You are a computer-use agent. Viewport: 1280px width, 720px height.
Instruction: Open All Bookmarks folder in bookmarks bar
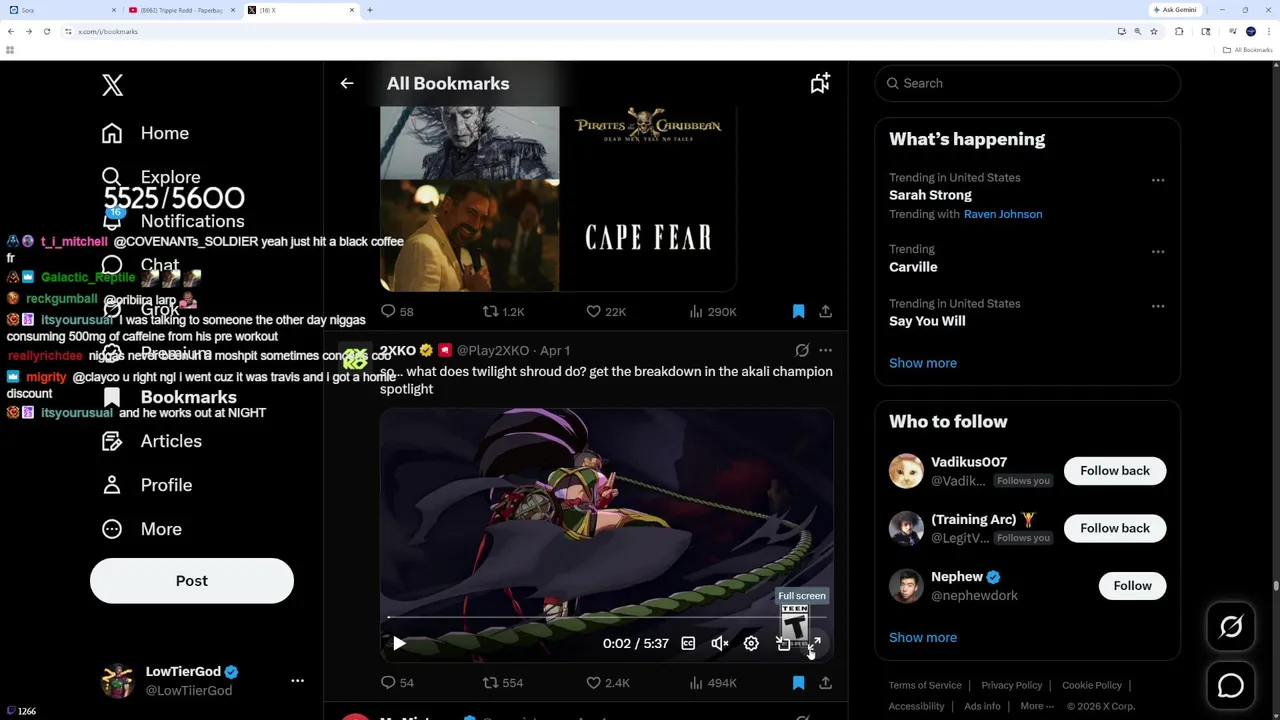[x=1248, y=50]
